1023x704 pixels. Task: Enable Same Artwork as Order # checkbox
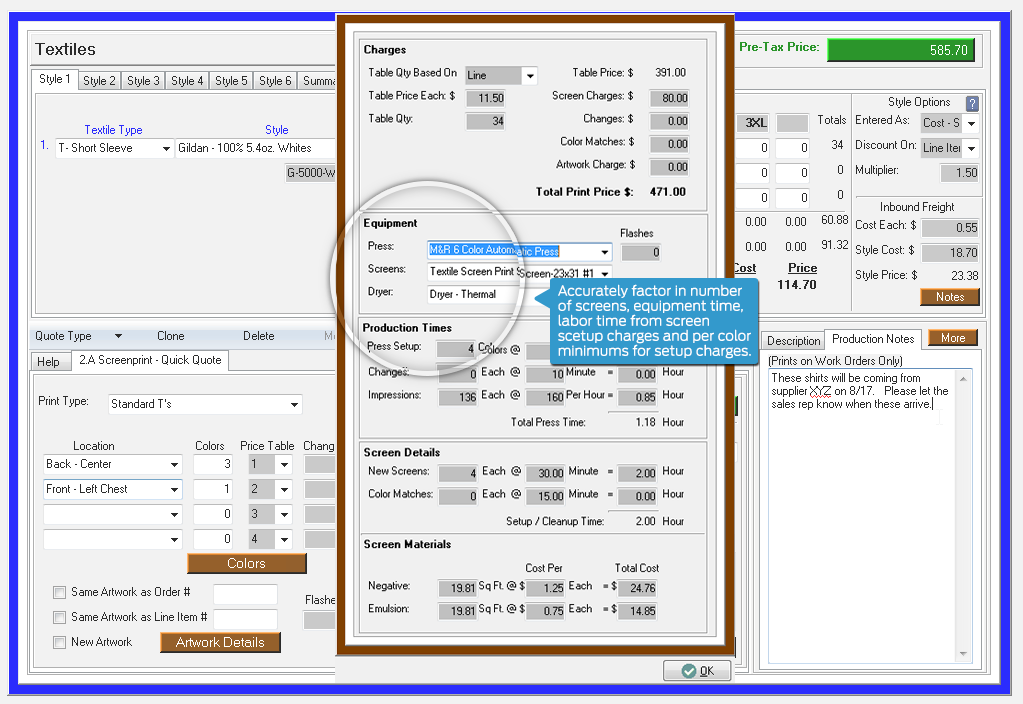60,593
